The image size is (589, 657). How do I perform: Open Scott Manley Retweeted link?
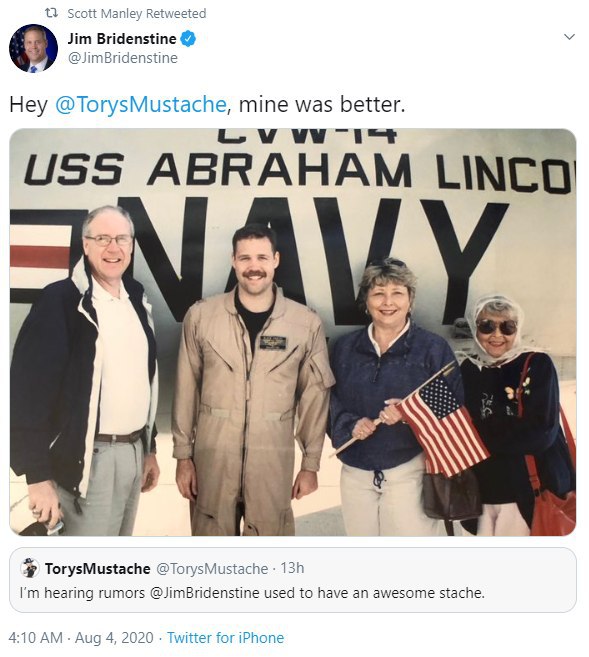(137, 13)
